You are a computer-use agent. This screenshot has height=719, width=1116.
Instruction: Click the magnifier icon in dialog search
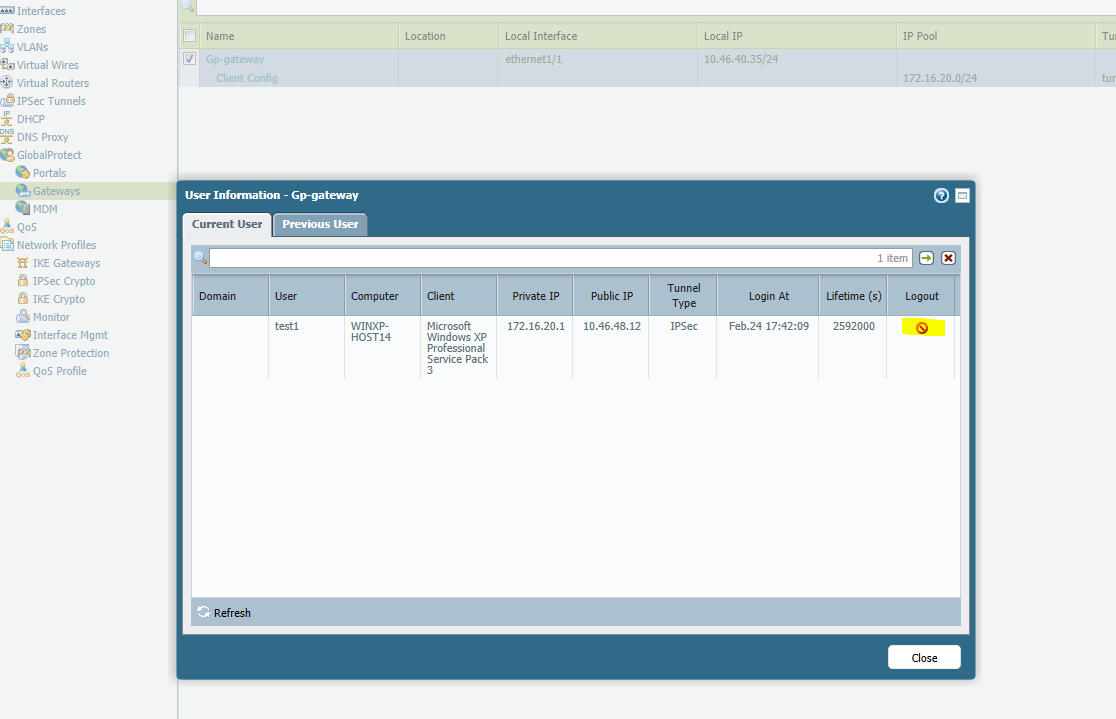pos(201,258)
